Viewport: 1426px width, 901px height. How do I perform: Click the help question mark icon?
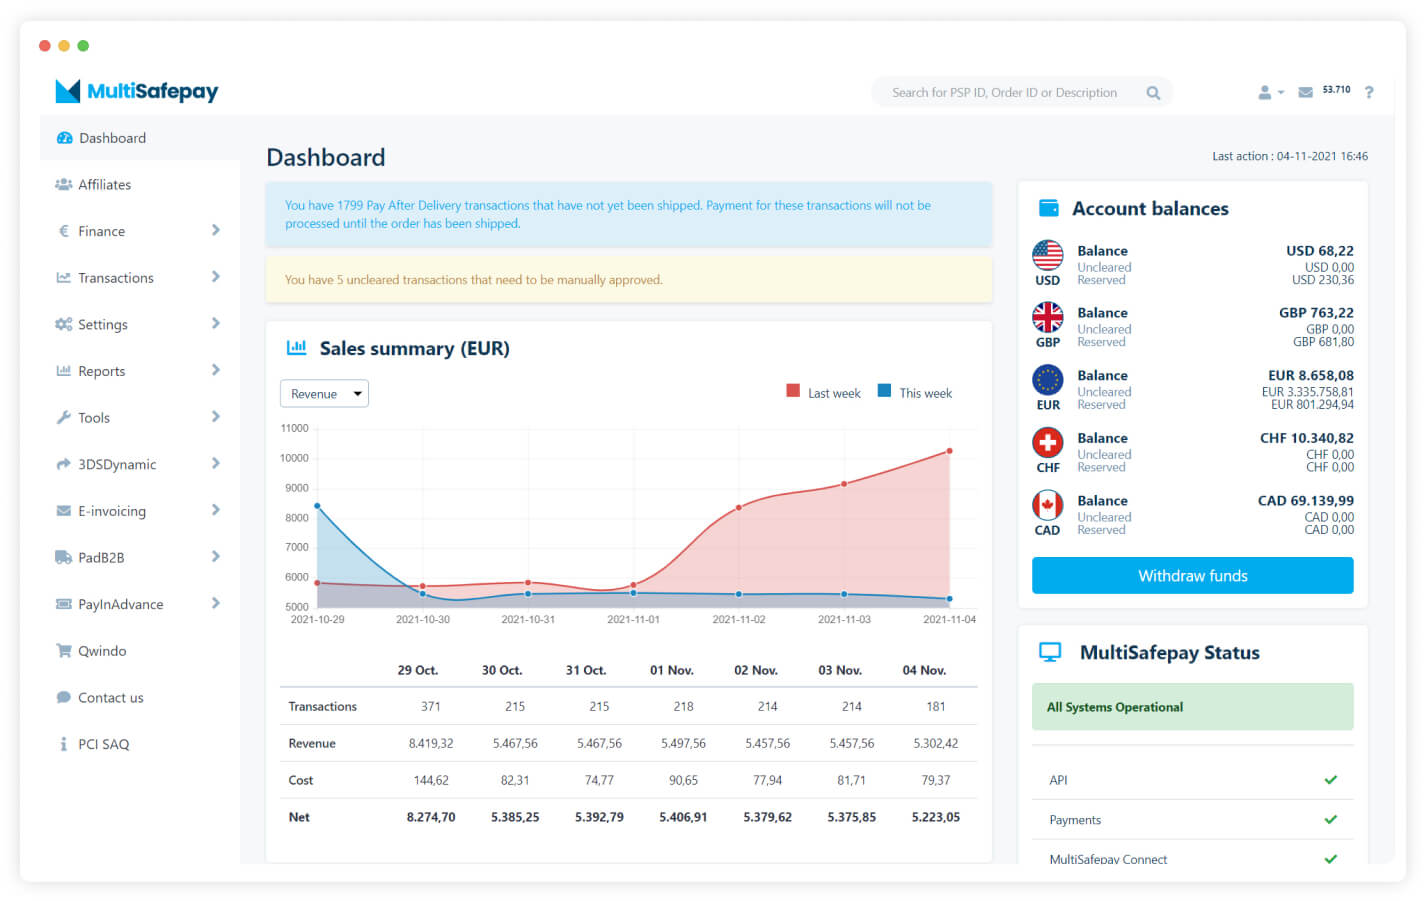[1369, 92]
